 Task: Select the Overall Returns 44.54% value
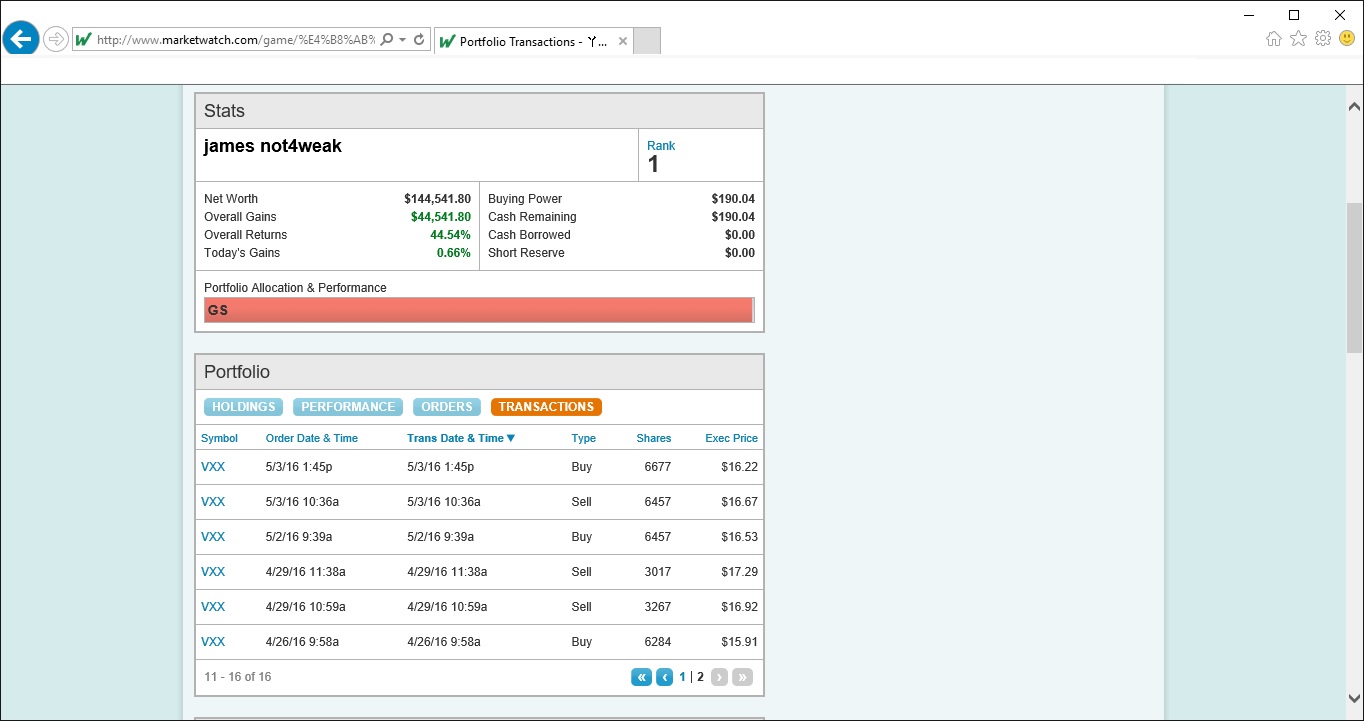click(x=451, y=235)
